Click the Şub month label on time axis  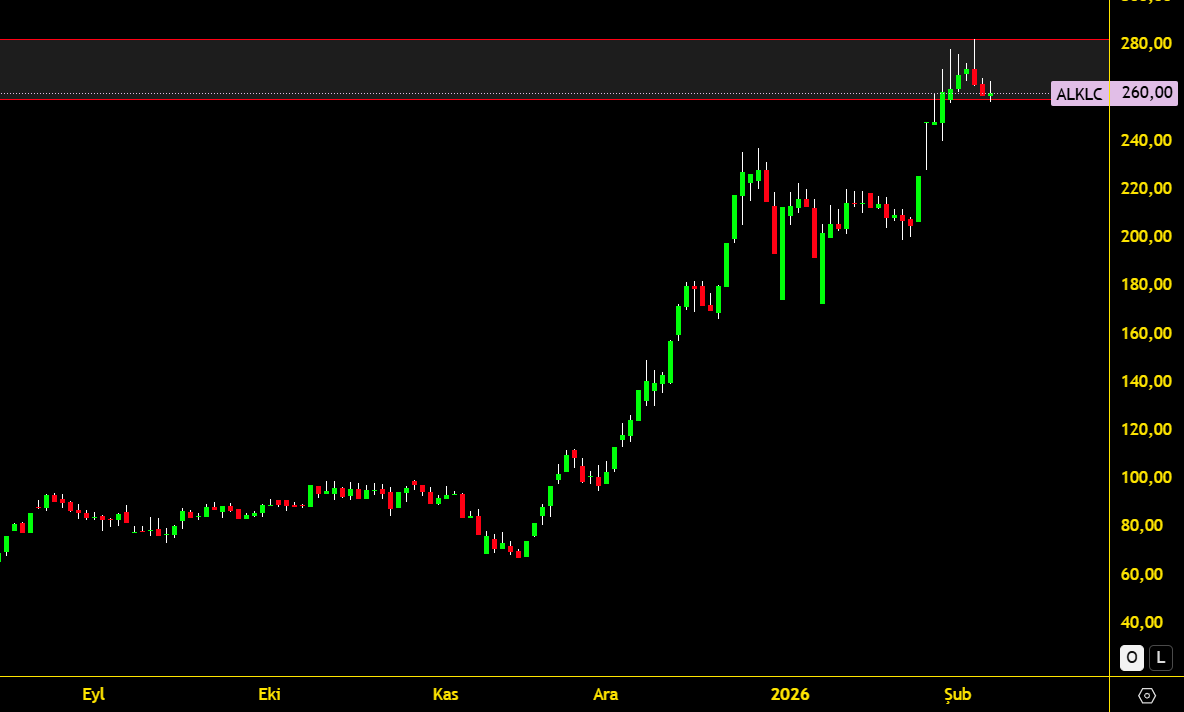pyautogui.click(x=957, y=695)
